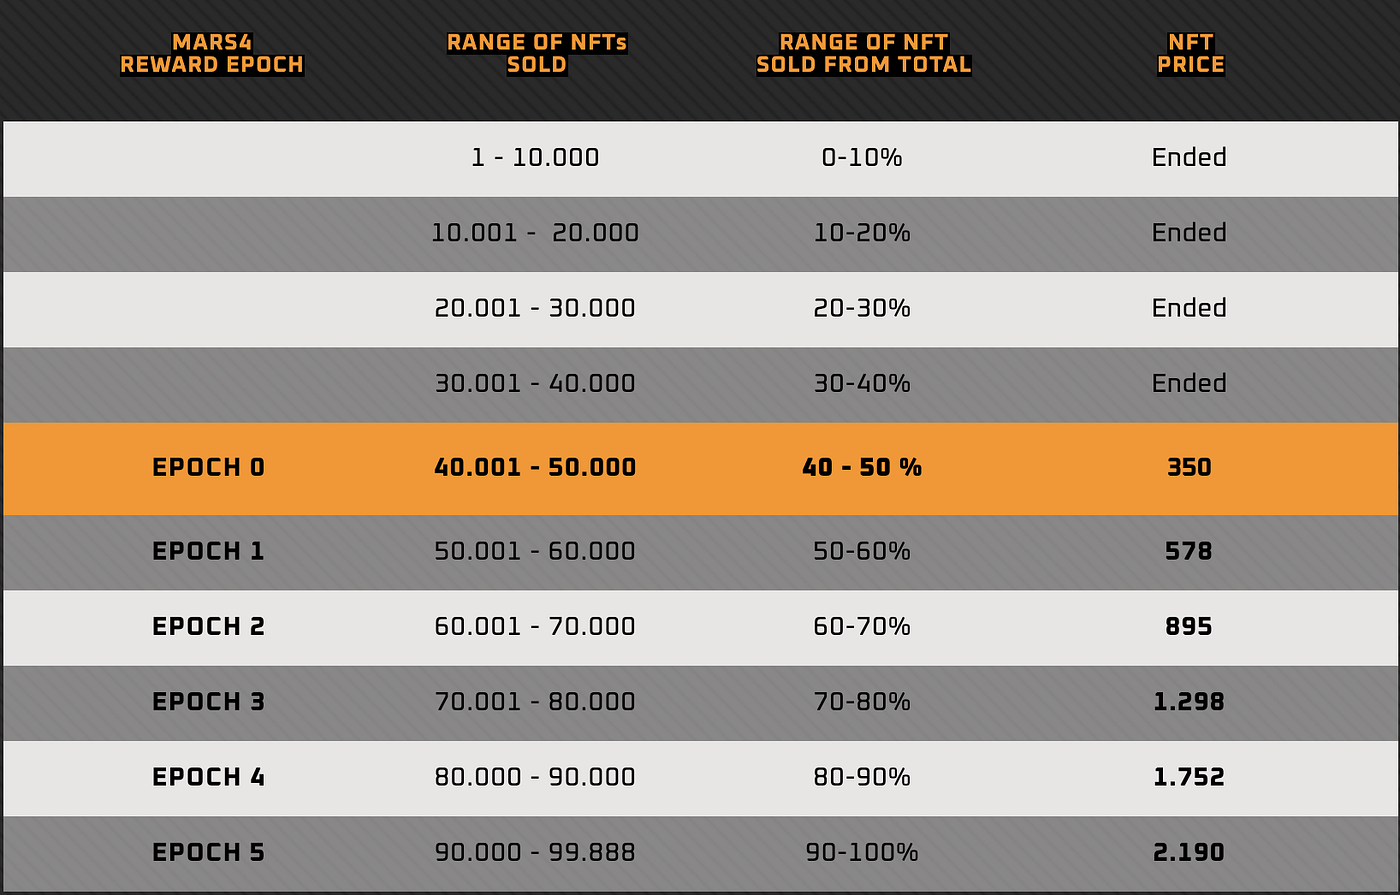Click the MARS4 REWARD EPOCH column header

[x=212, y=54]
